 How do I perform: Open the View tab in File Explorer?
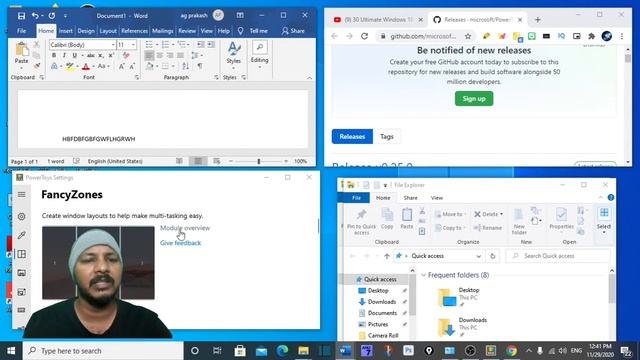coord(436,198)
